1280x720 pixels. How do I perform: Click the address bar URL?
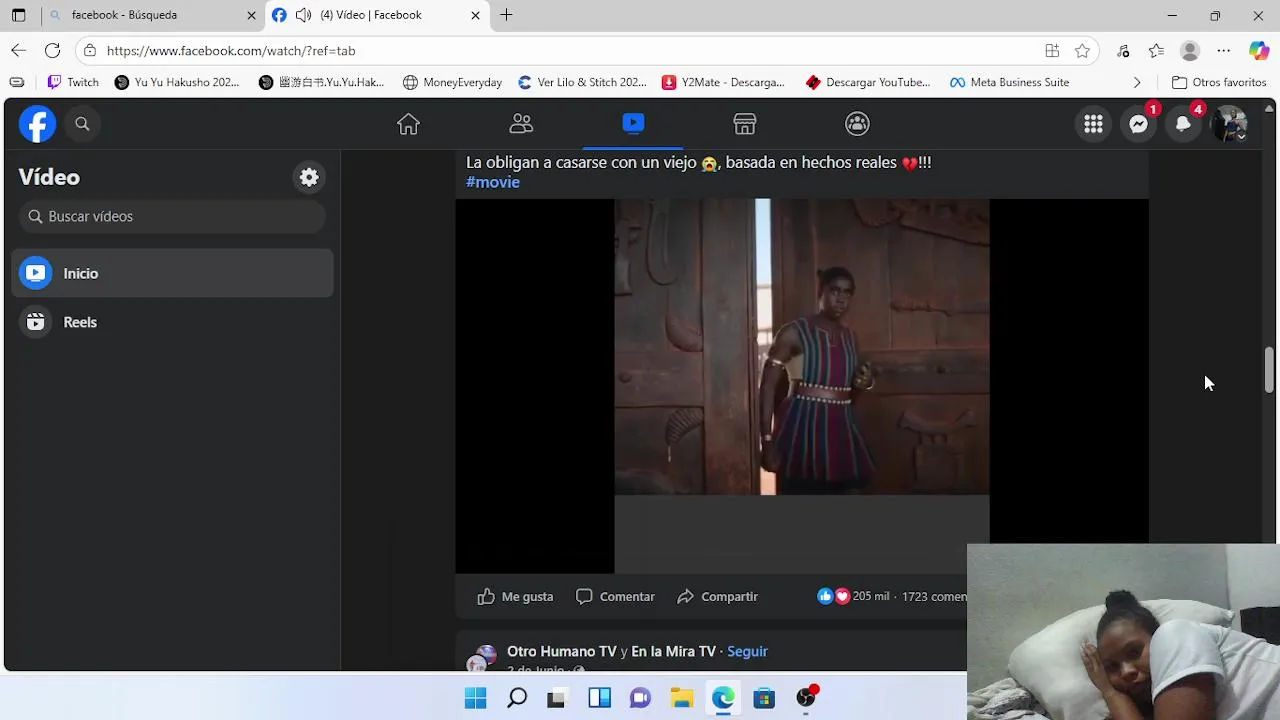[231, 51]
